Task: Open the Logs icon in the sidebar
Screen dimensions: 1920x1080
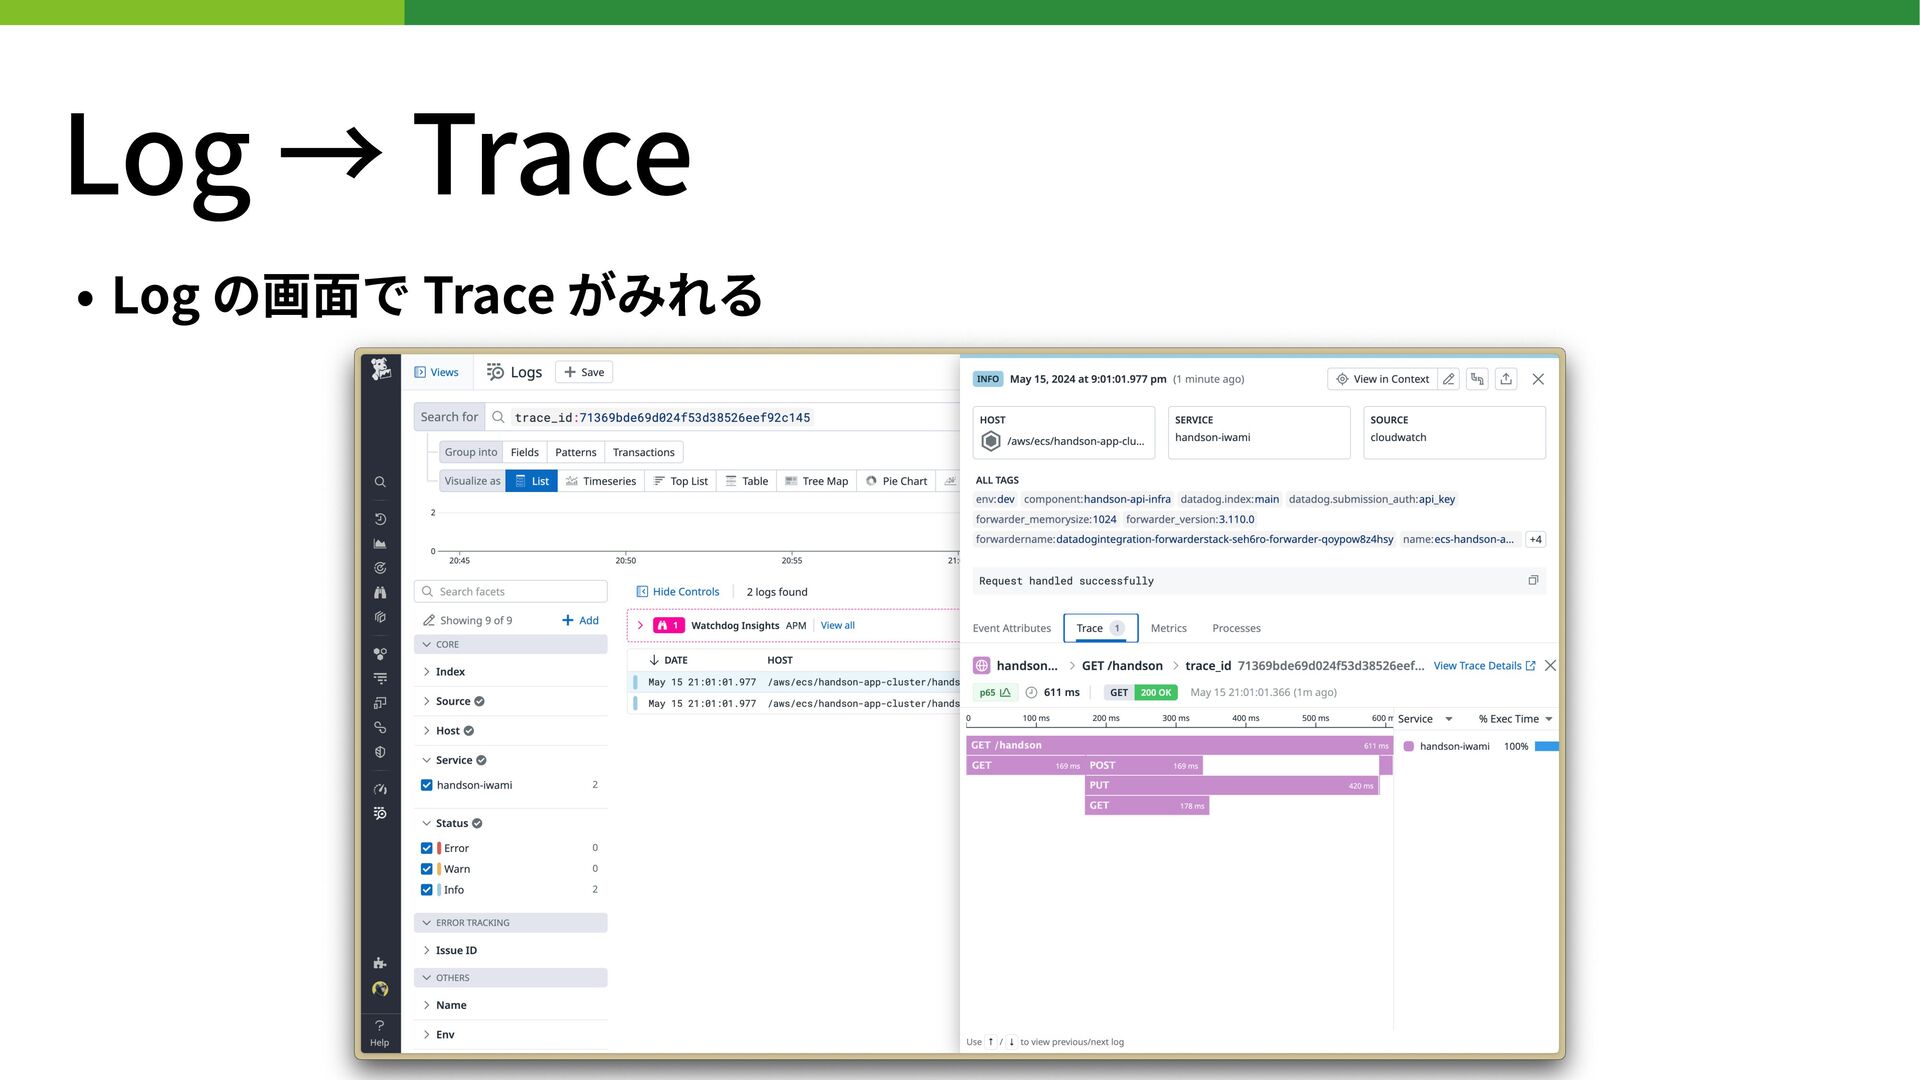Action: 380,813
